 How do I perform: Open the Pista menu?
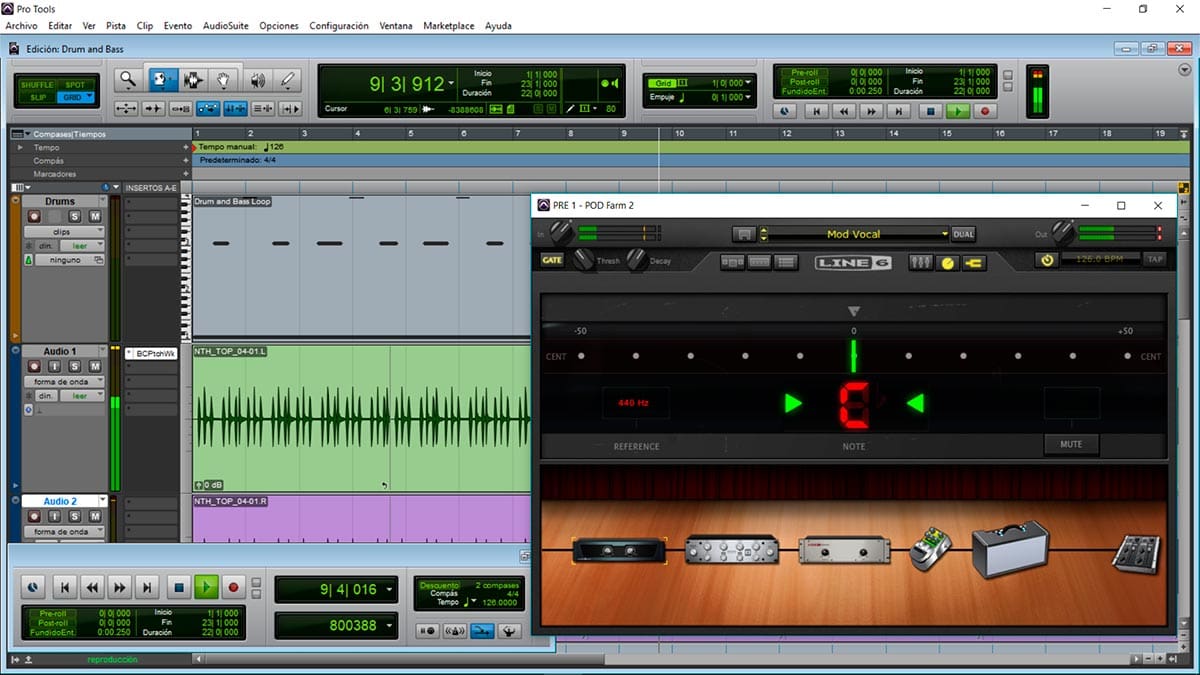(116, 25)
